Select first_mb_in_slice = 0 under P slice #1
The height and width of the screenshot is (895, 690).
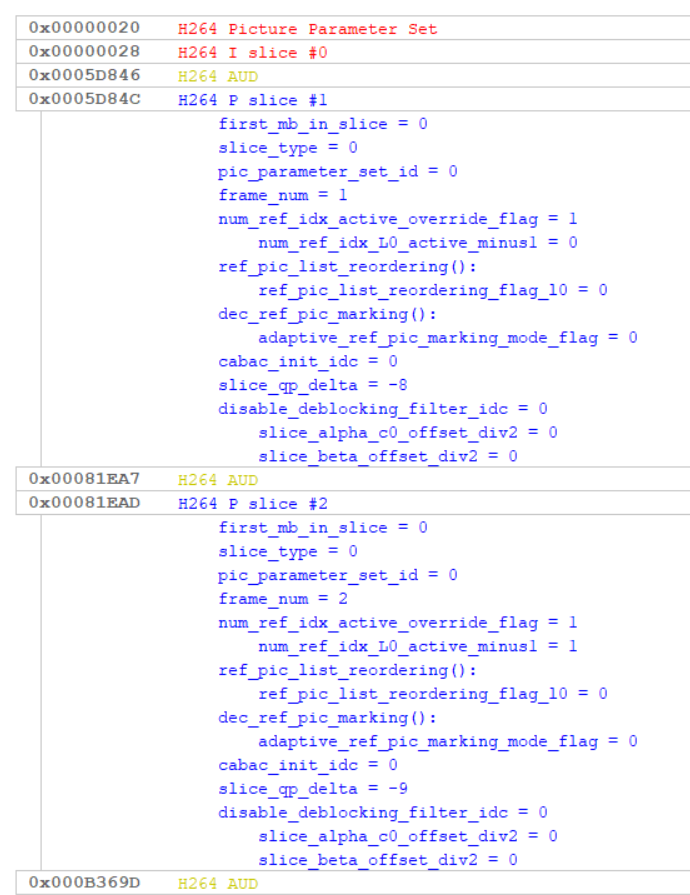point(323,124)
